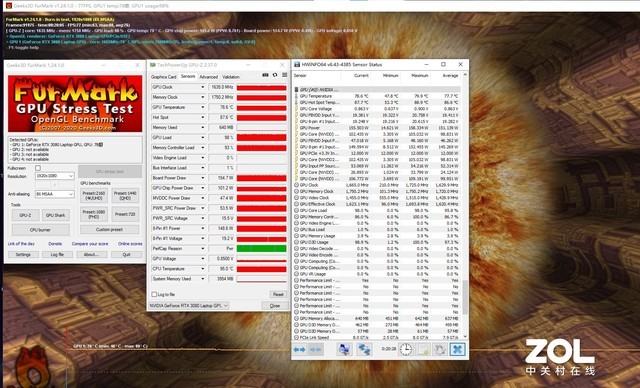Click the Close button in GPU-Z
The width and height of the screenshot is (640, 388).
[275, 306]
